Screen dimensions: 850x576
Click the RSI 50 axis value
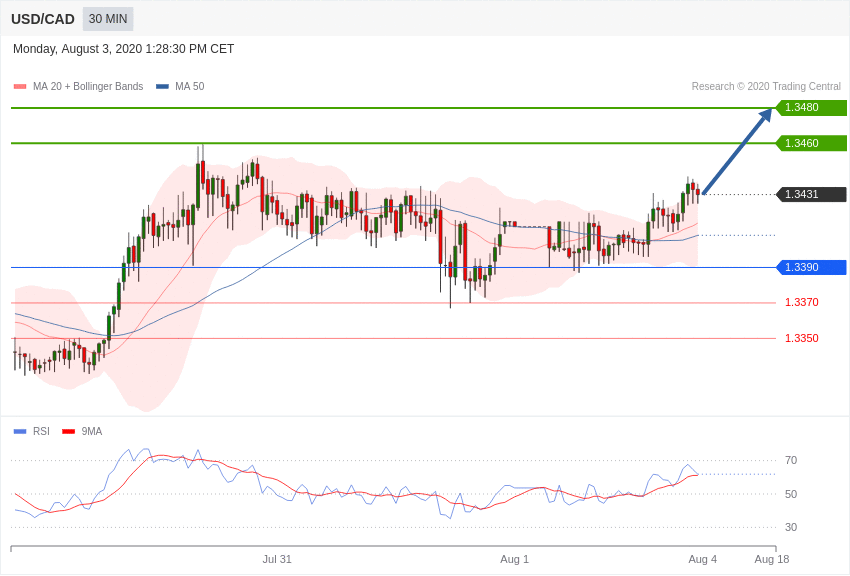click(x=791, y=494)
